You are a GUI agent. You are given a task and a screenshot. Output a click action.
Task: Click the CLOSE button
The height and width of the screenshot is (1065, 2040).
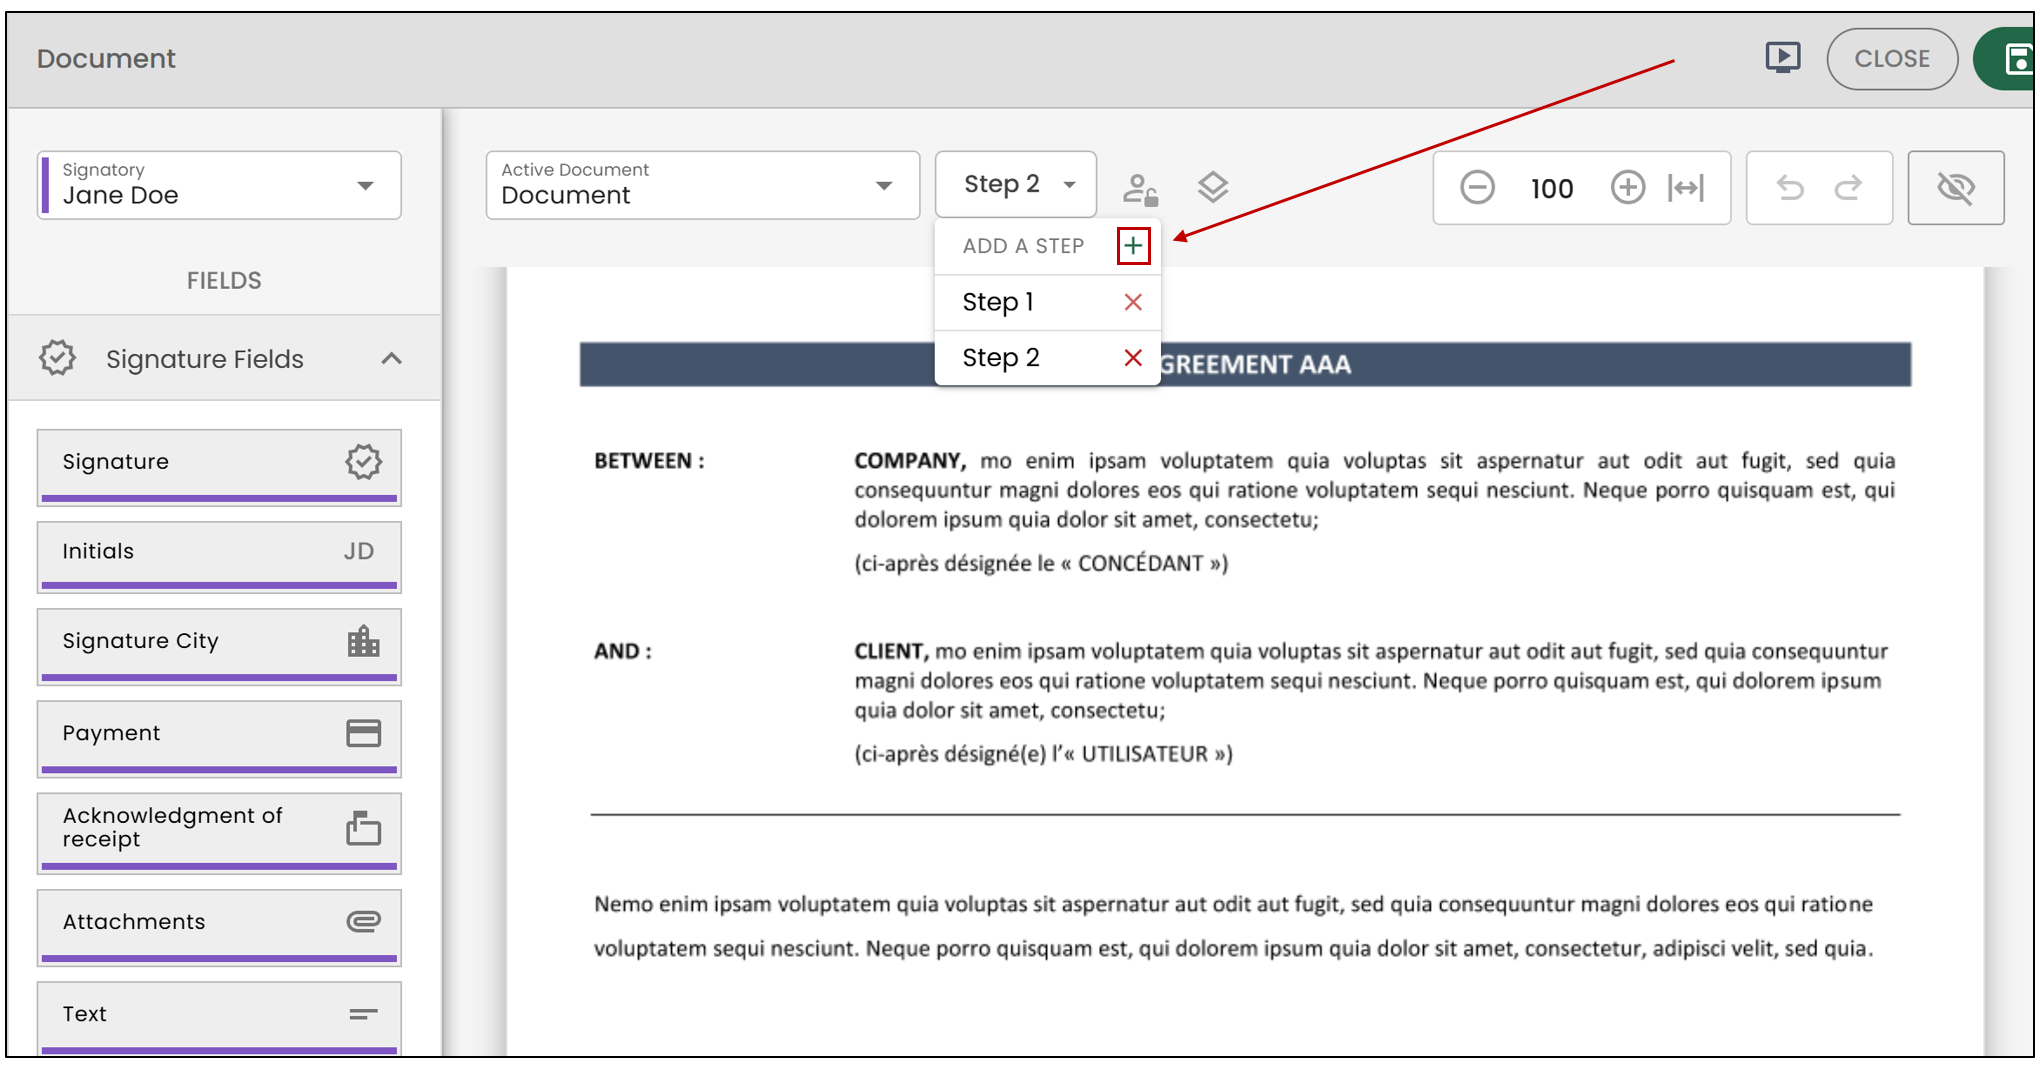coord(1892,59)
